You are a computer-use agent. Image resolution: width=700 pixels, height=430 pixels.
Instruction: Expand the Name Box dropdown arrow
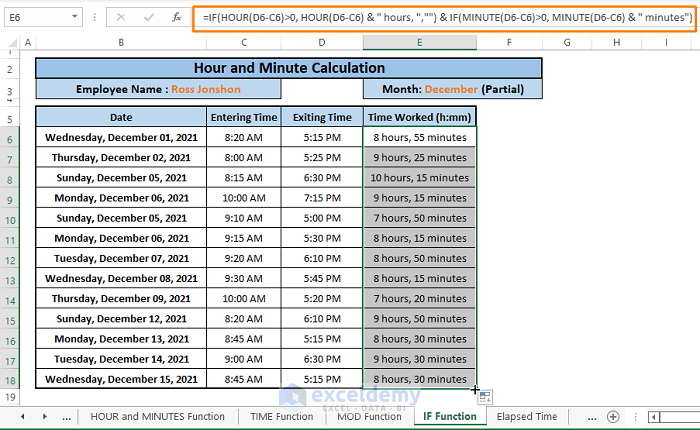pyautogui.click(x=75, y=17)
